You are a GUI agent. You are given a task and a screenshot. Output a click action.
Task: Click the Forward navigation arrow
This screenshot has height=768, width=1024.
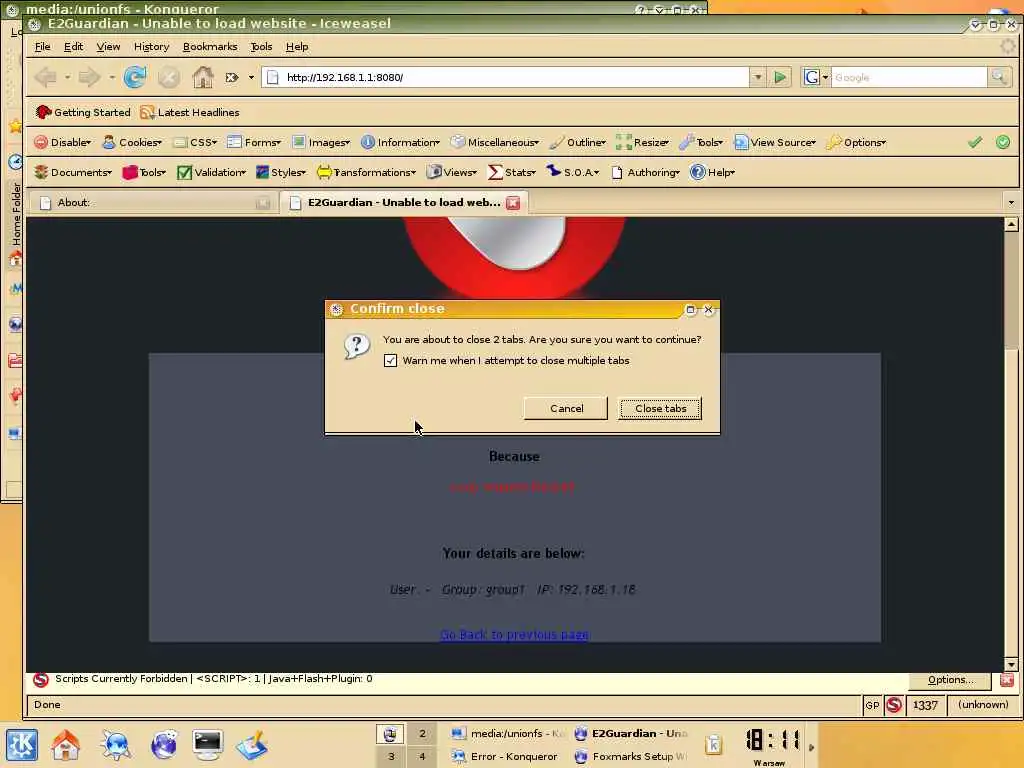(x=89, y=77)
